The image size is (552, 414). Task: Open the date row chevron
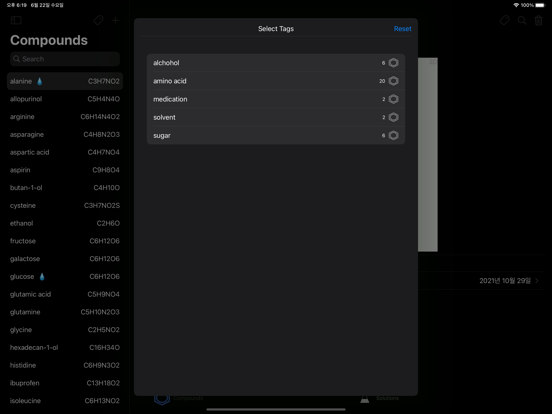point(537,281)
